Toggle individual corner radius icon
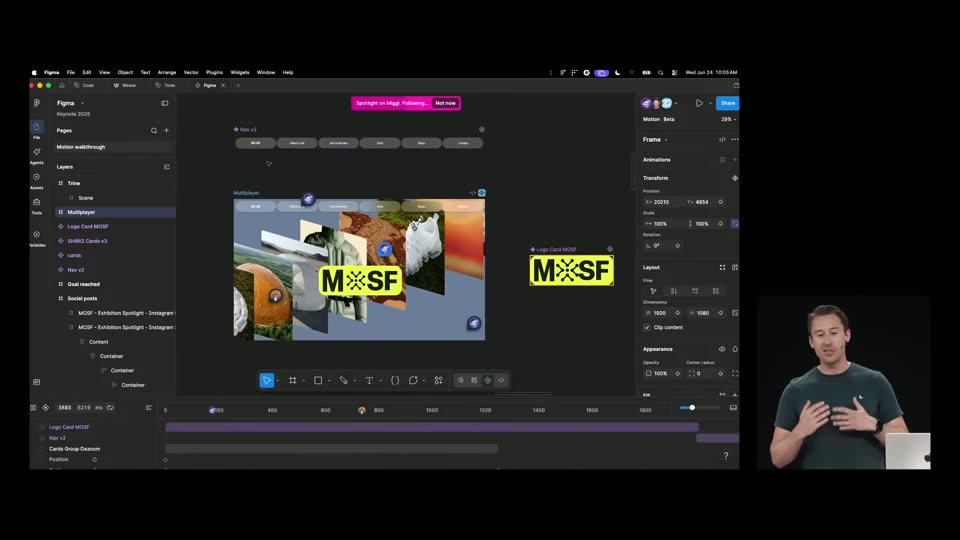 point(735,373)
